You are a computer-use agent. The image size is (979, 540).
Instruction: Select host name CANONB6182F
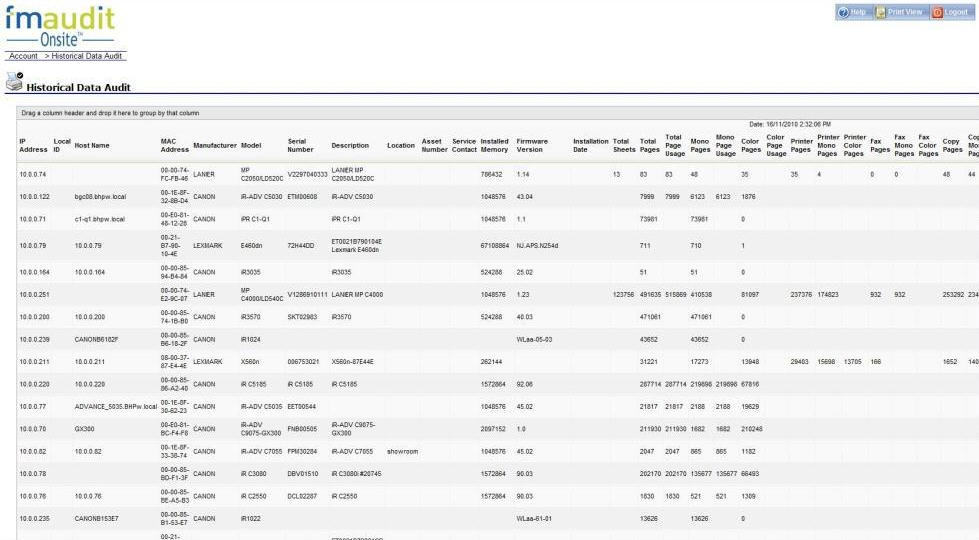pos(96,340)
